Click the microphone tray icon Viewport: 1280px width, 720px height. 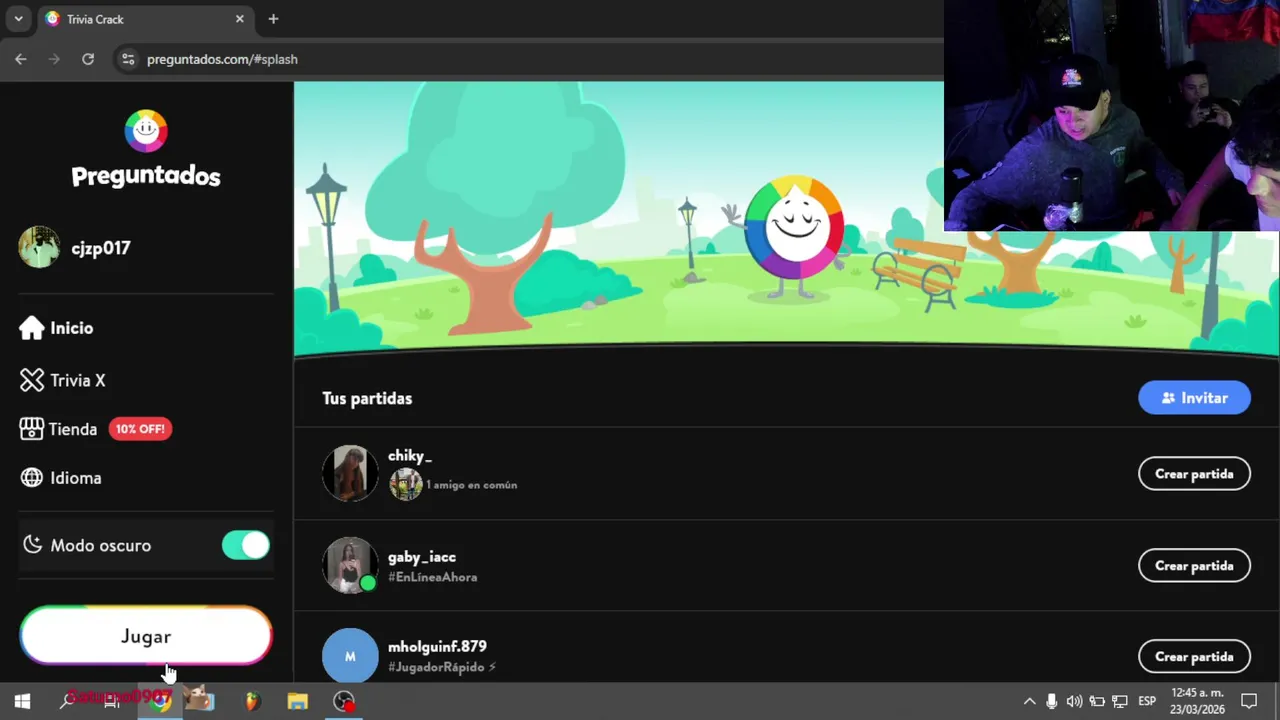(x=1051, y=701)
